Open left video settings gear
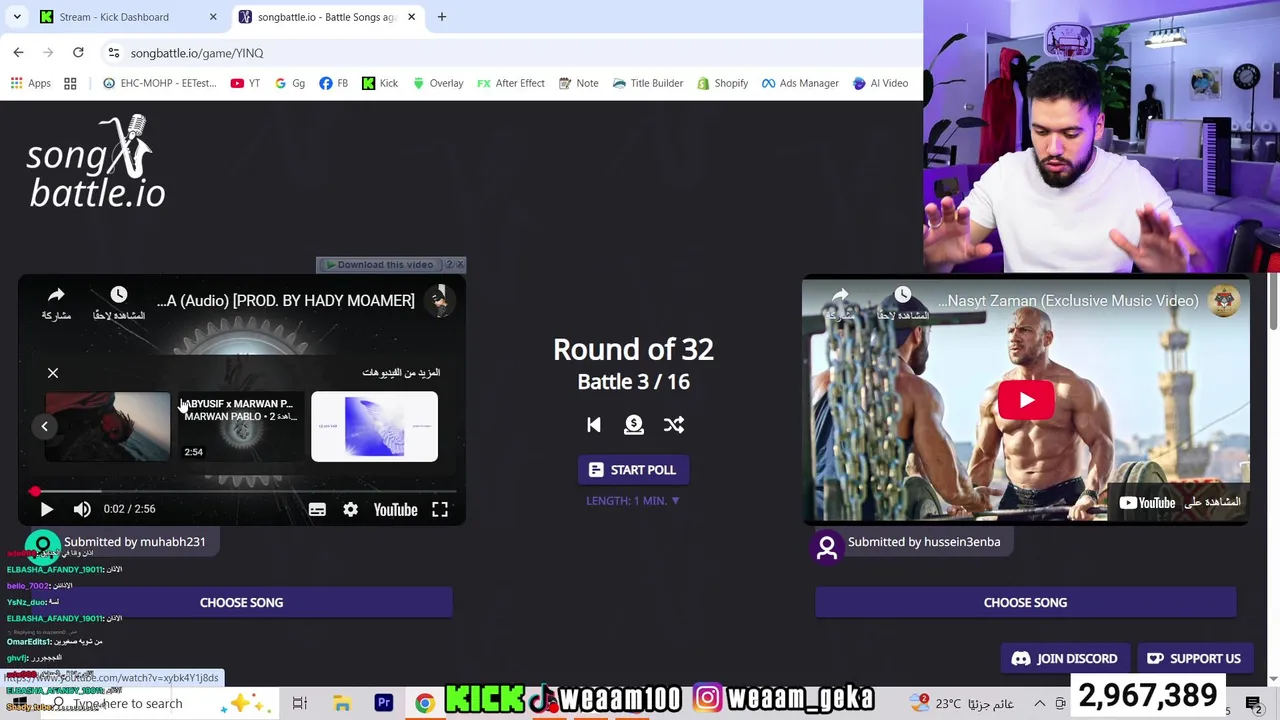The height and width of the screenshot is (720, 1280). coord(351,510)
